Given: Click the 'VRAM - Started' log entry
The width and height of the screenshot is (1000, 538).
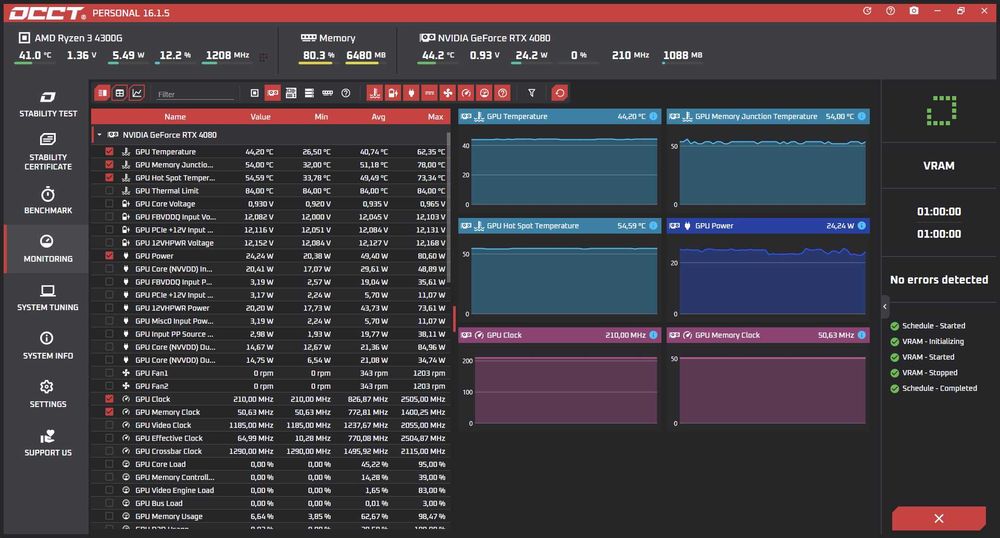Looking at the screenshot, I should tap(928, 357).
